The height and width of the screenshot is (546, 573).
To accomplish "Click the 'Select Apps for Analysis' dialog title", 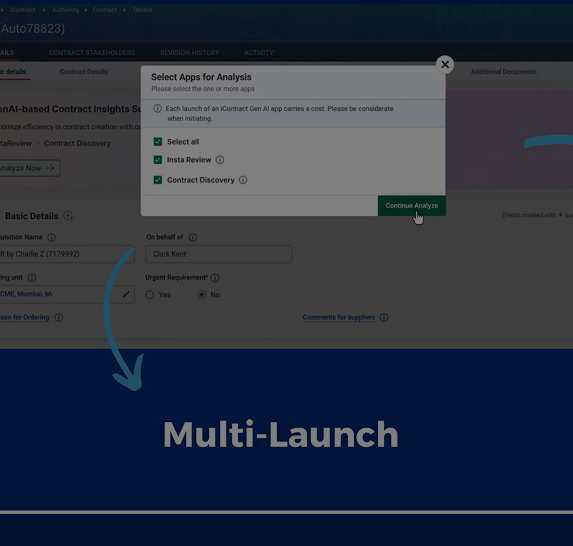I will coord(201,77).
